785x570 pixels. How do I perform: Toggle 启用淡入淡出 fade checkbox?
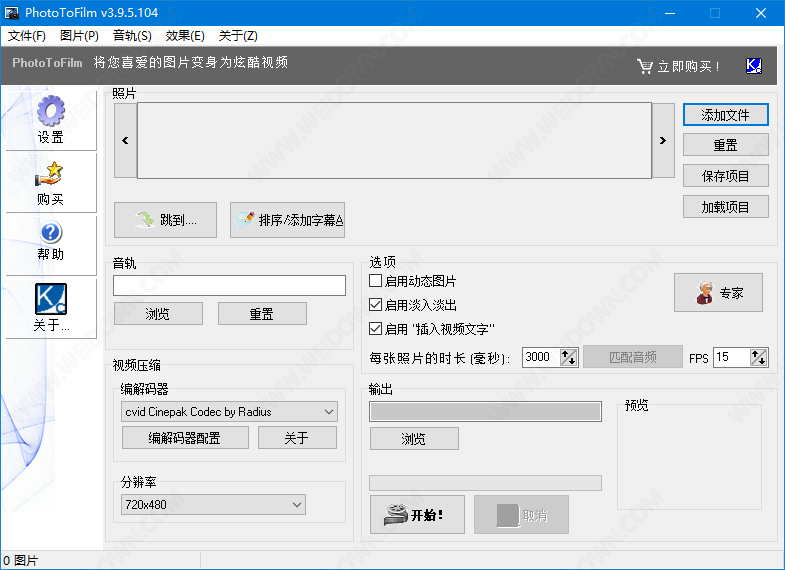375,305
